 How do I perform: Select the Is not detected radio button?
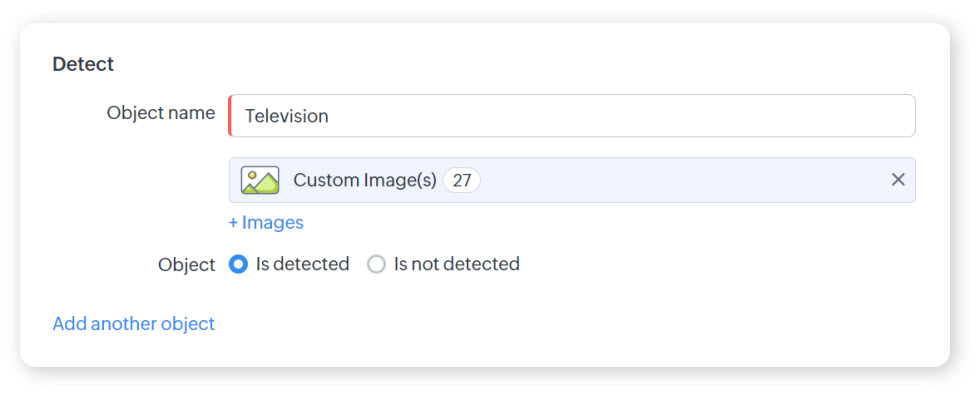[376, 265]
